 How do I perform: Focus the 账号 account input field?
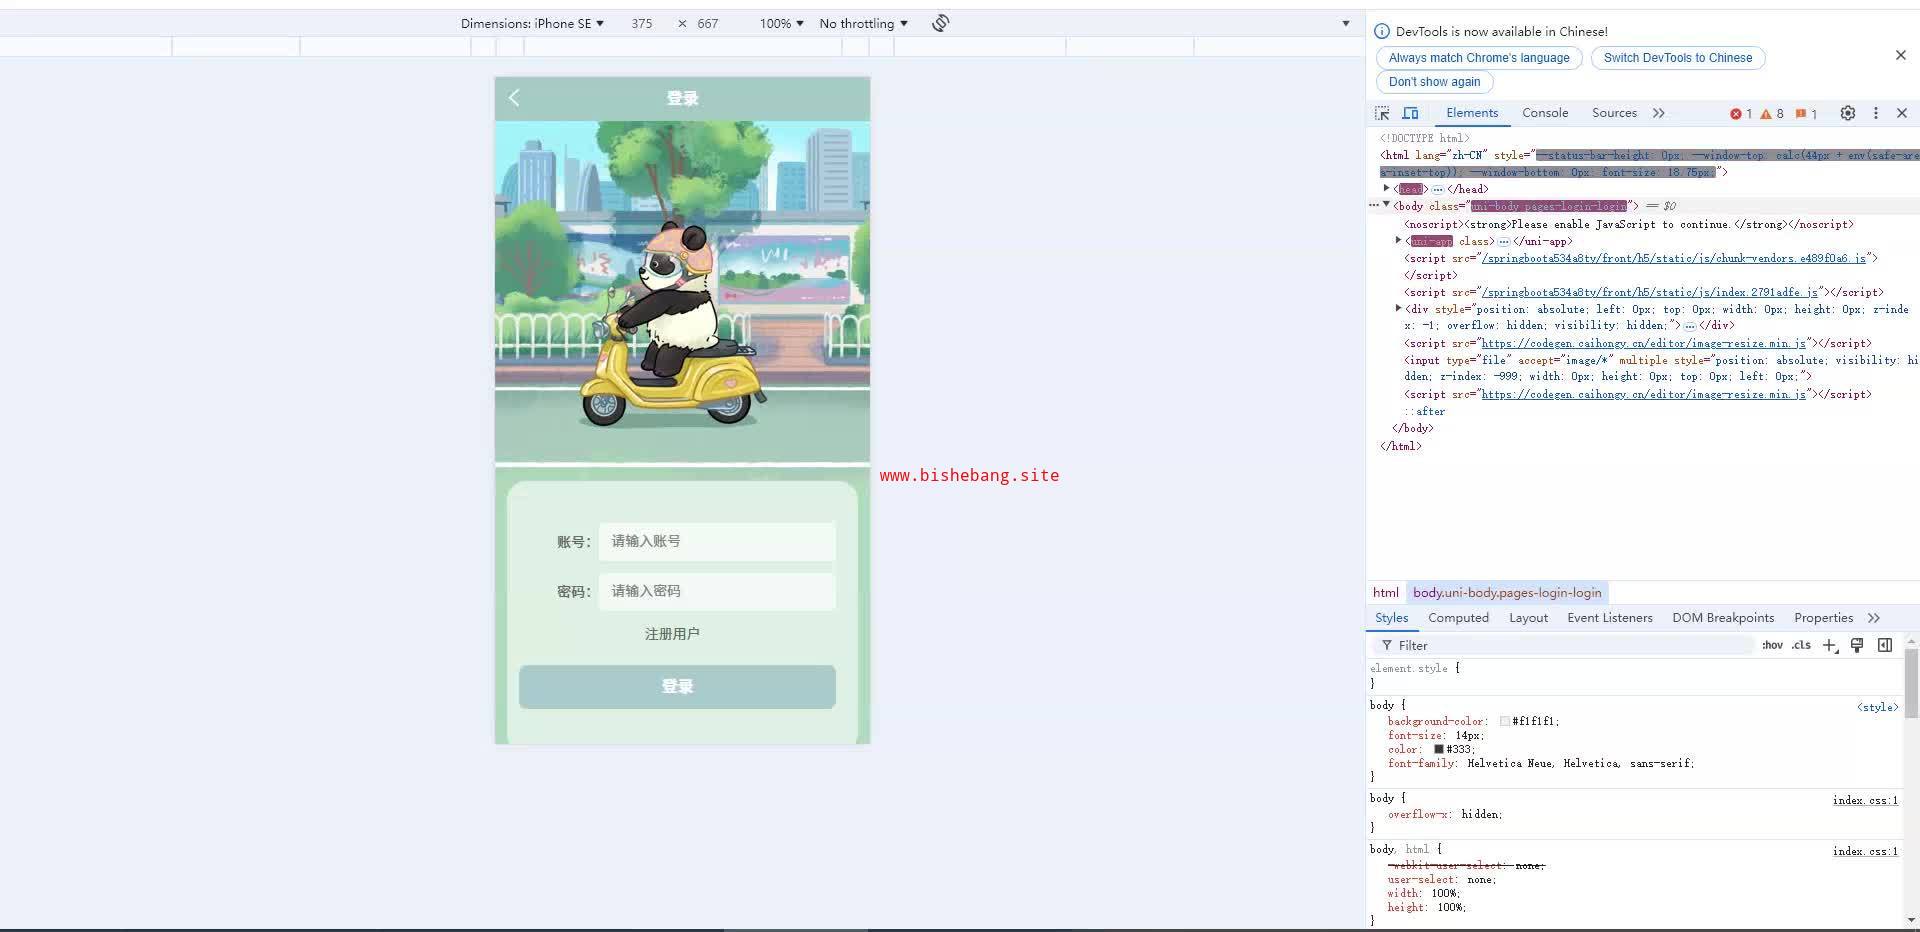point(717,541)
